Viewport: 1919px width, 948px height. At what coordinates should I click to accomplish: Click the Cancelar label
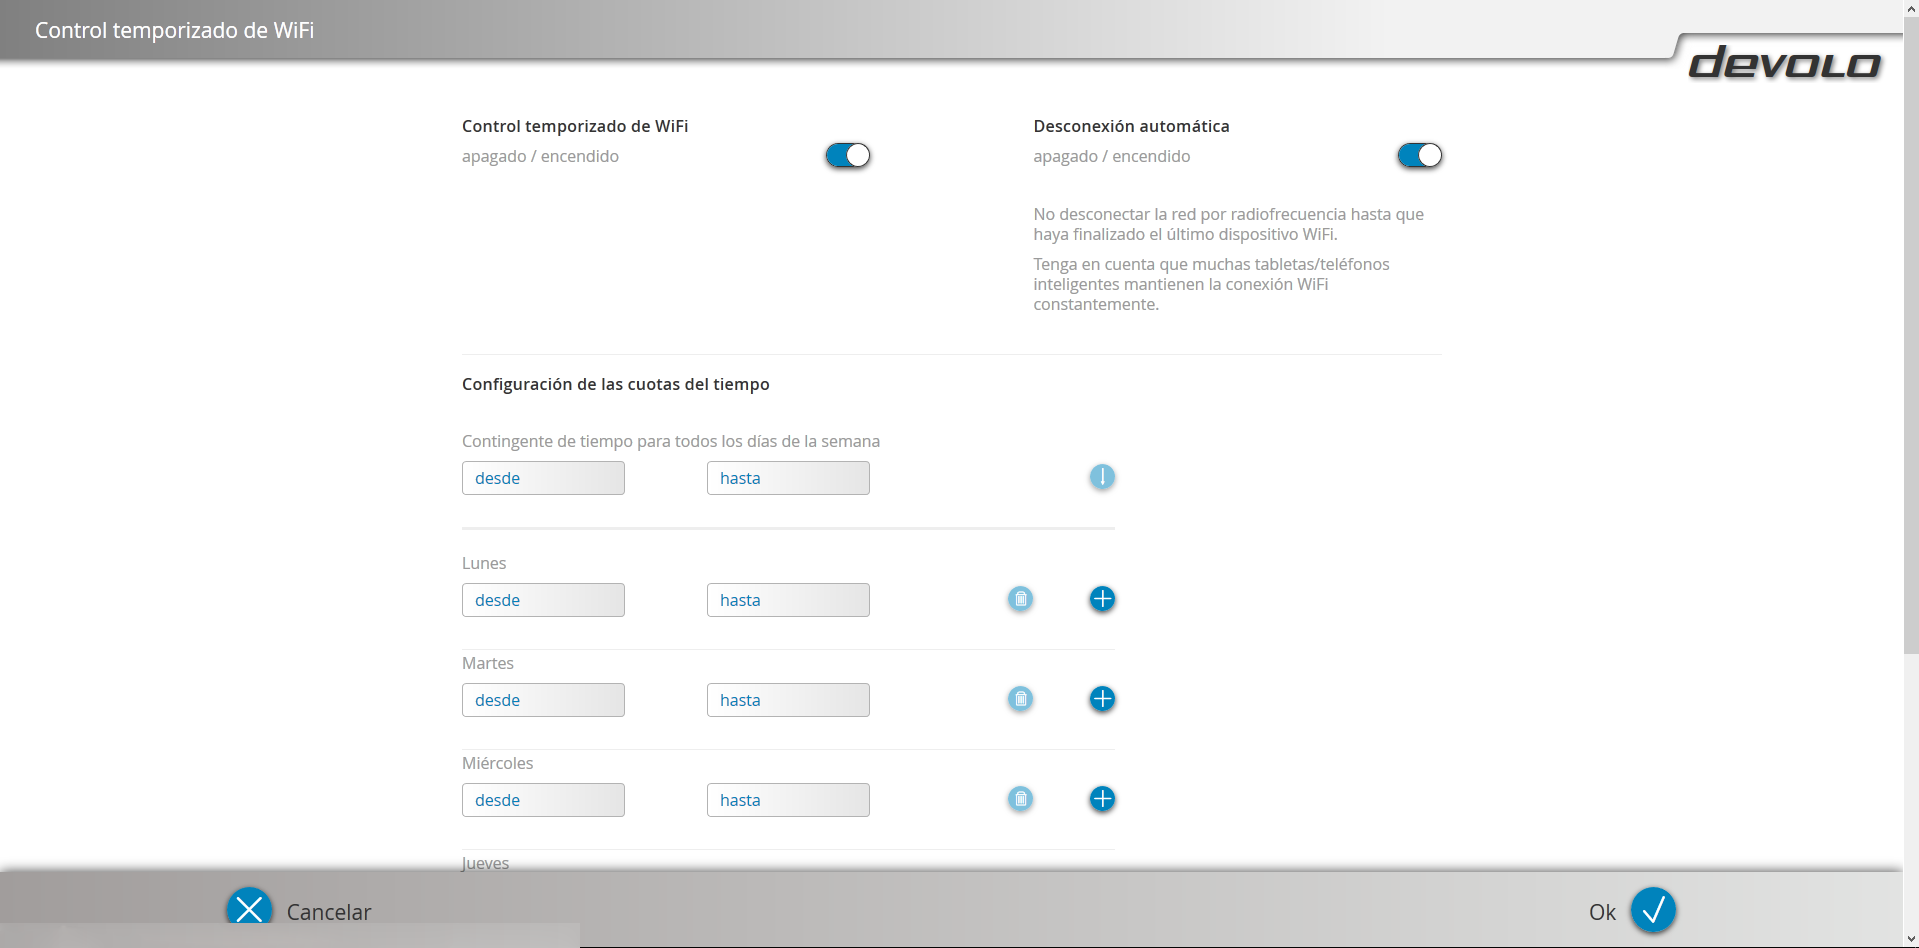coord(329,912)
